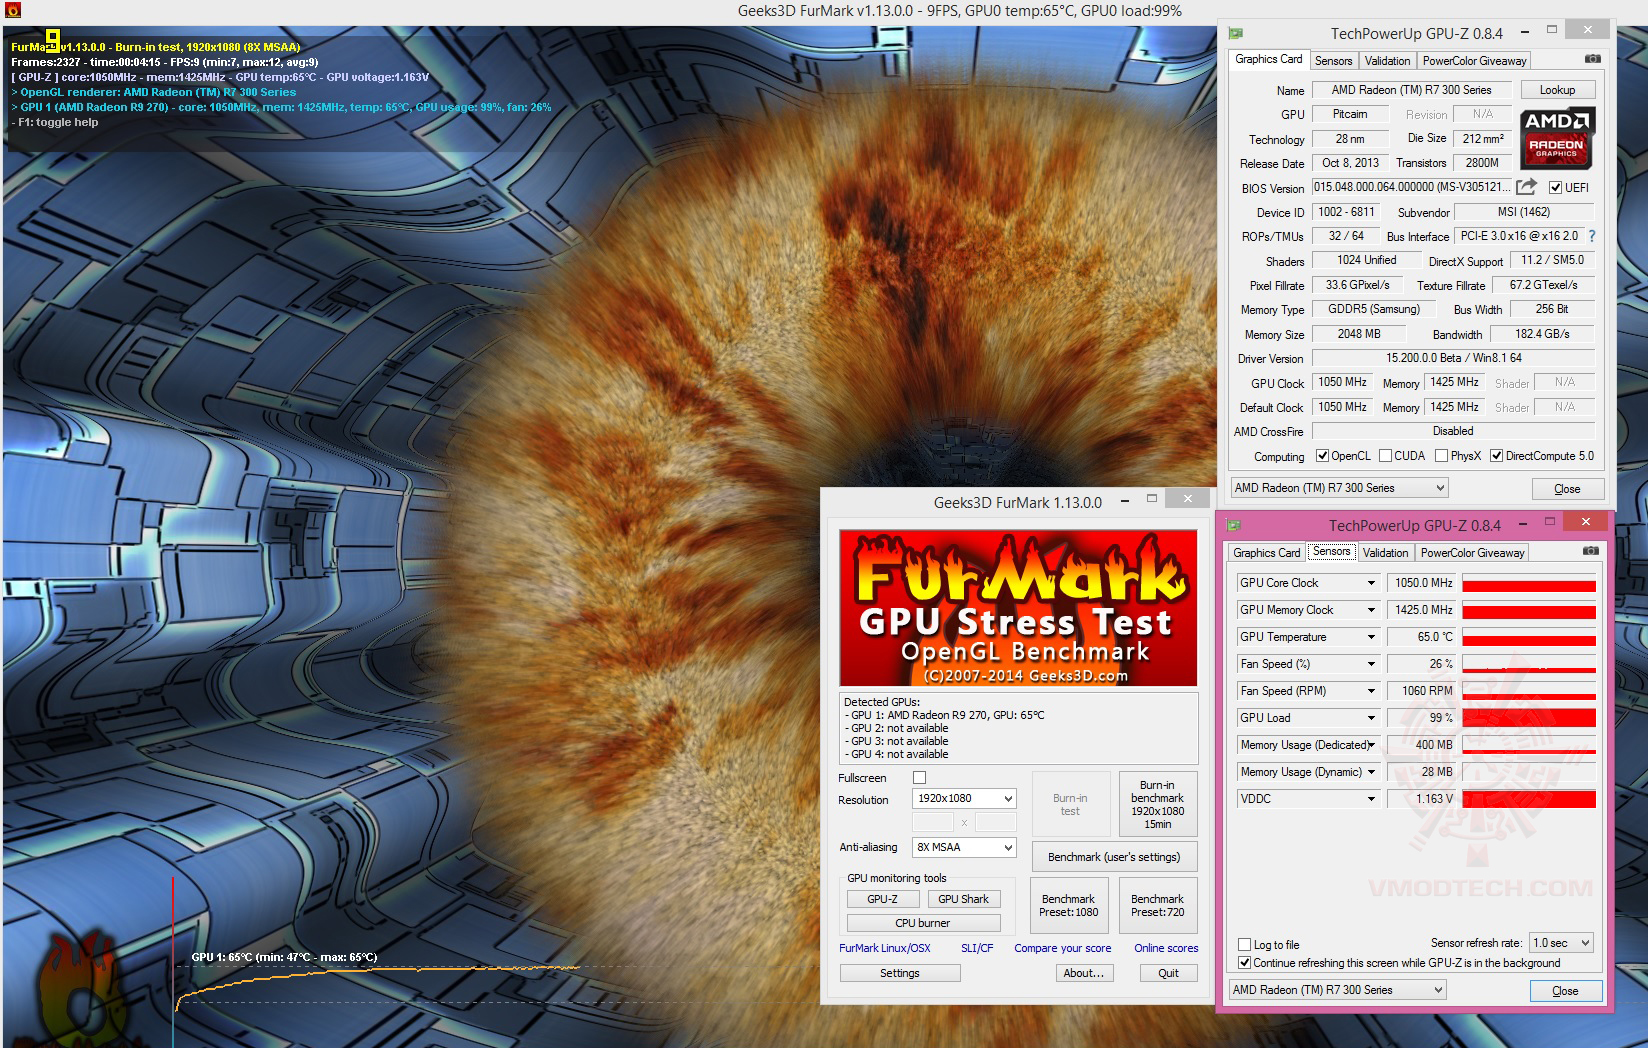Screen dimensions: 1648x1048
Task: Maximize the FurMark 1.13.0.0 settings dialog
Action: (x=1152, y=499)
